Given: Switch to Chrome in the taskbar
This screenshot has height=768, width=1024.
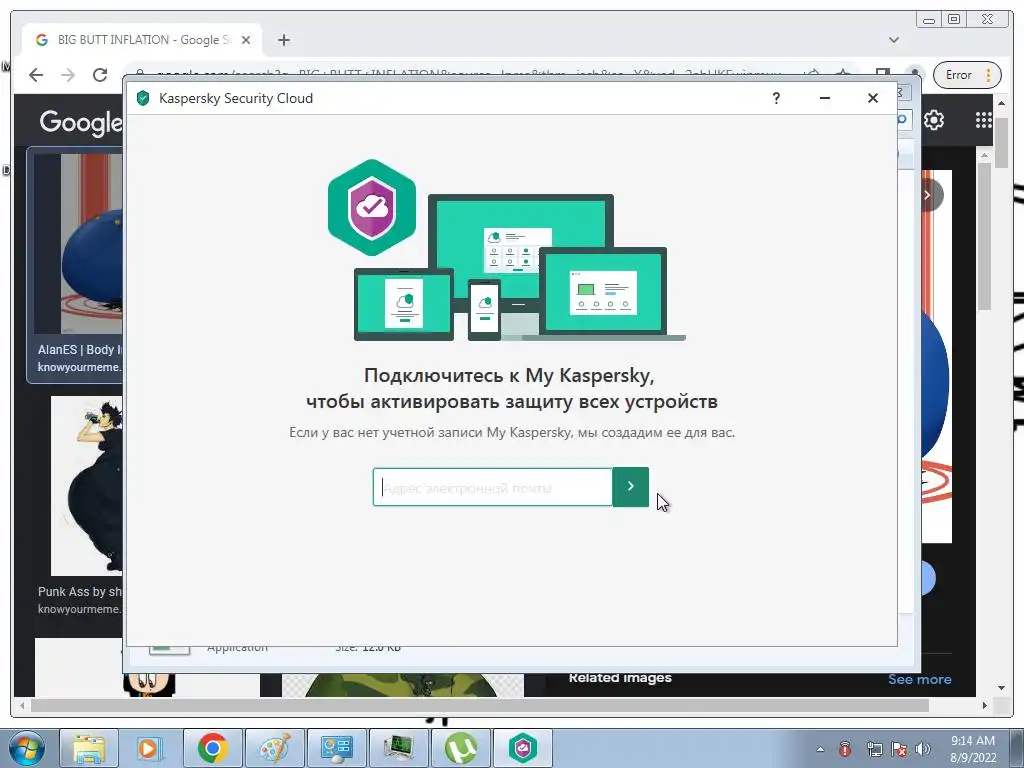Looking at the screenshot, I should pos(213,749).
